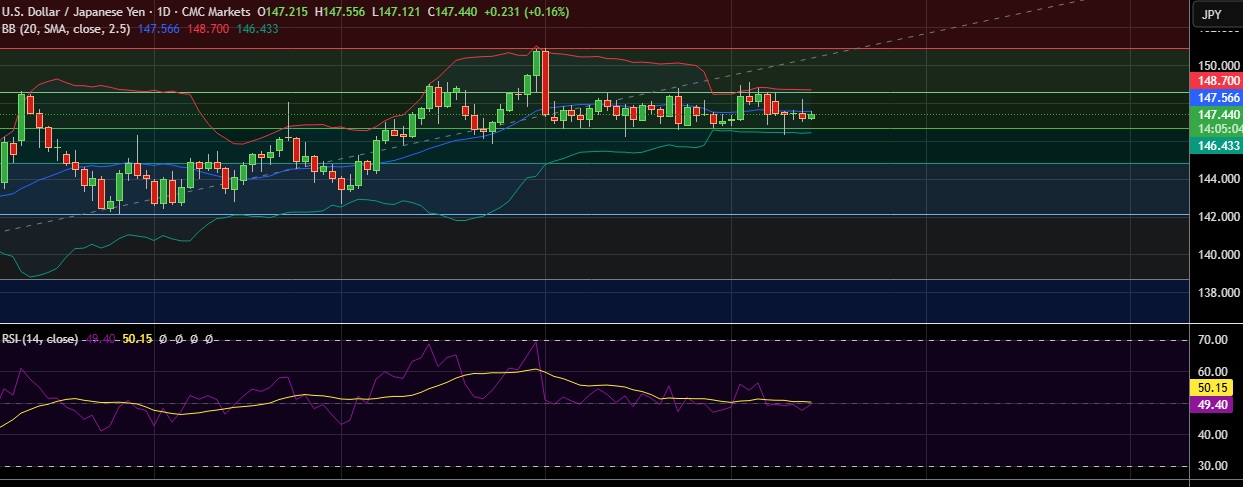1243x487 pixels.
Task: Click the teal BB lower value 146.433 in legend
Action: (257, 29)
